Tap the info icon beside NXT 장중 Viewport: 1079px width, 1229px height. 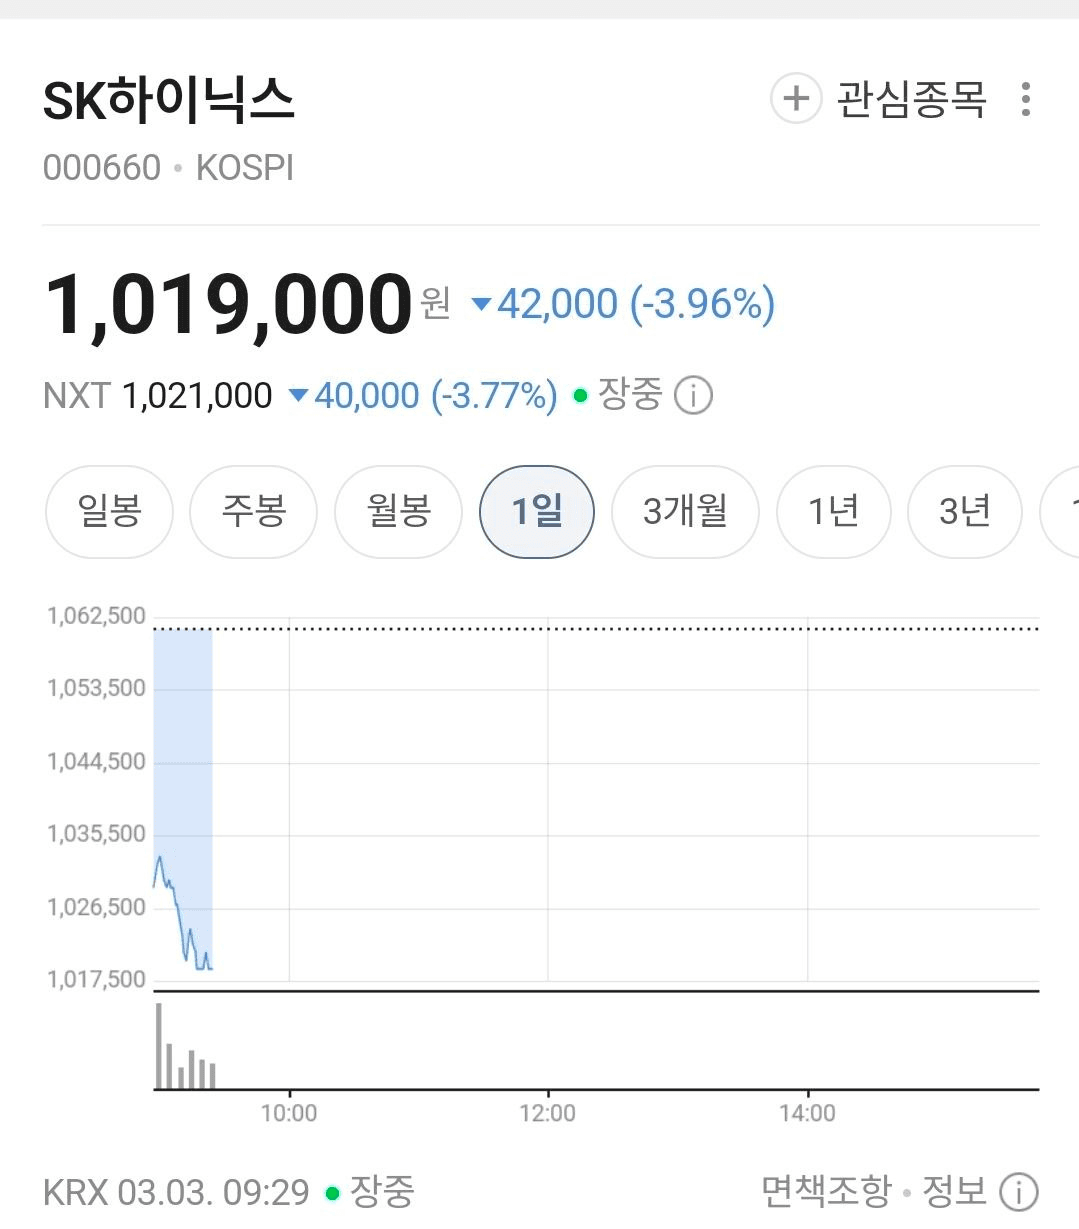click(693, 396)
